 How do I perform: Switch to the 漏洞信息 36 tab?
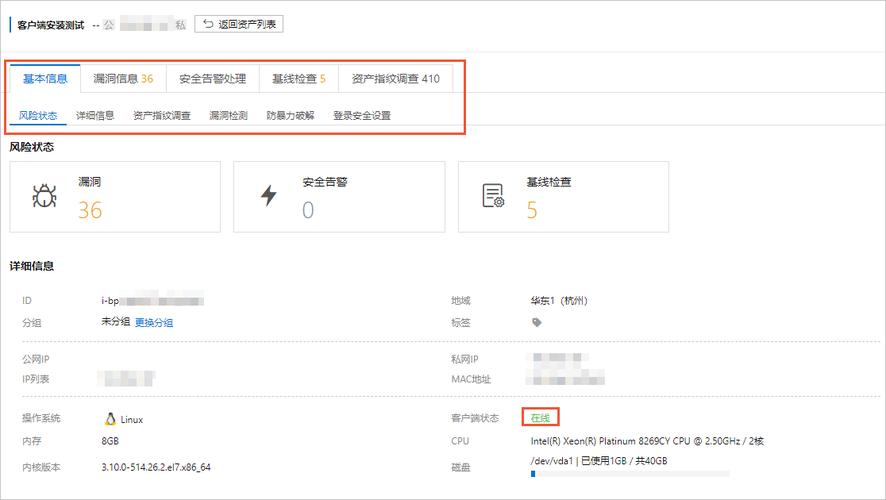click(x=123, y=79)
